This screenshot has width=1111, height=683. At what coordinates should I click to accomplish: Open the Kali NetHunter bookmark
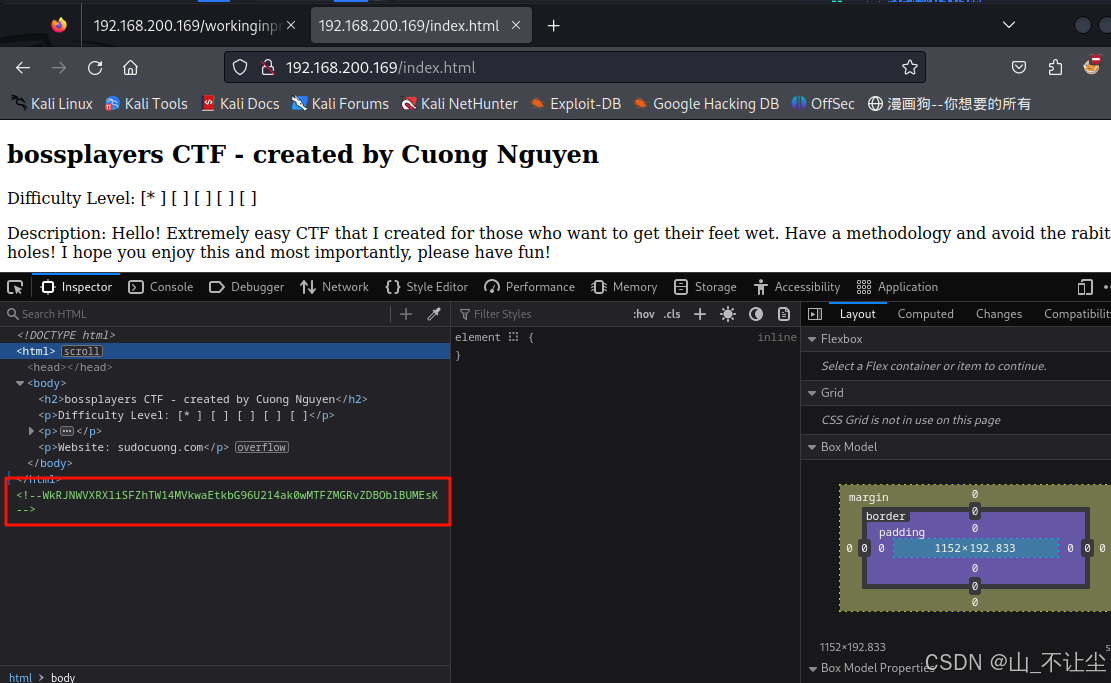click(459, 103)
